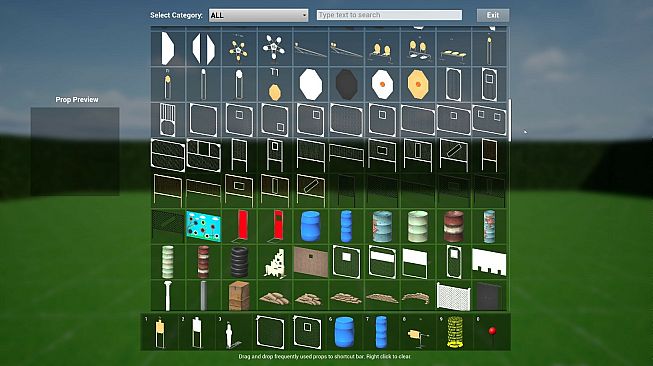This screenshot has width=653, height=366.
Task: Select the stack of black tires
Action: 239,262
